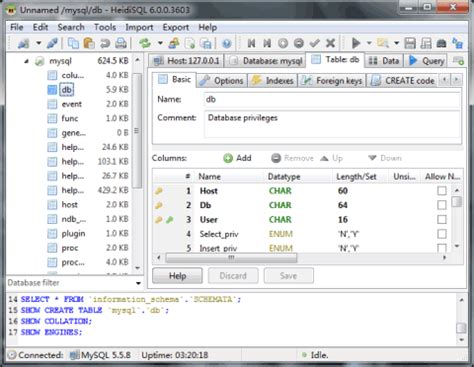
Task: Select the db table in tree
Action: 66,90
